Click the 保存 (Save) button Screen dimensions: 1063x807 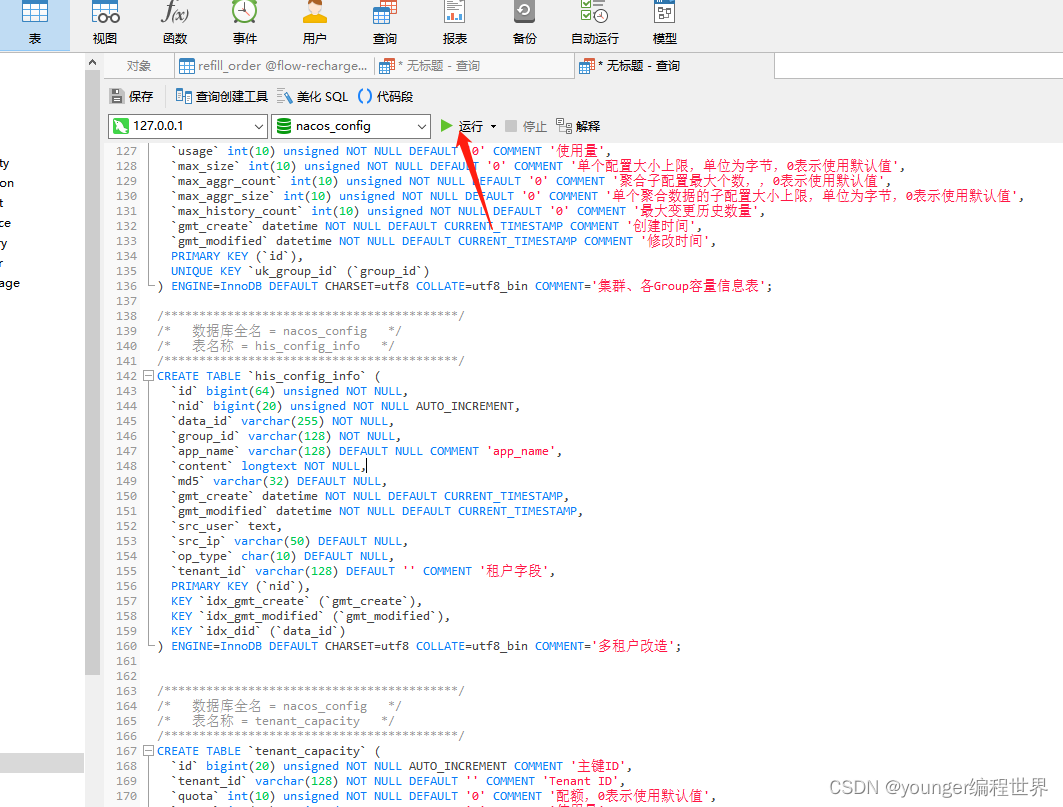tap(132, 96)
